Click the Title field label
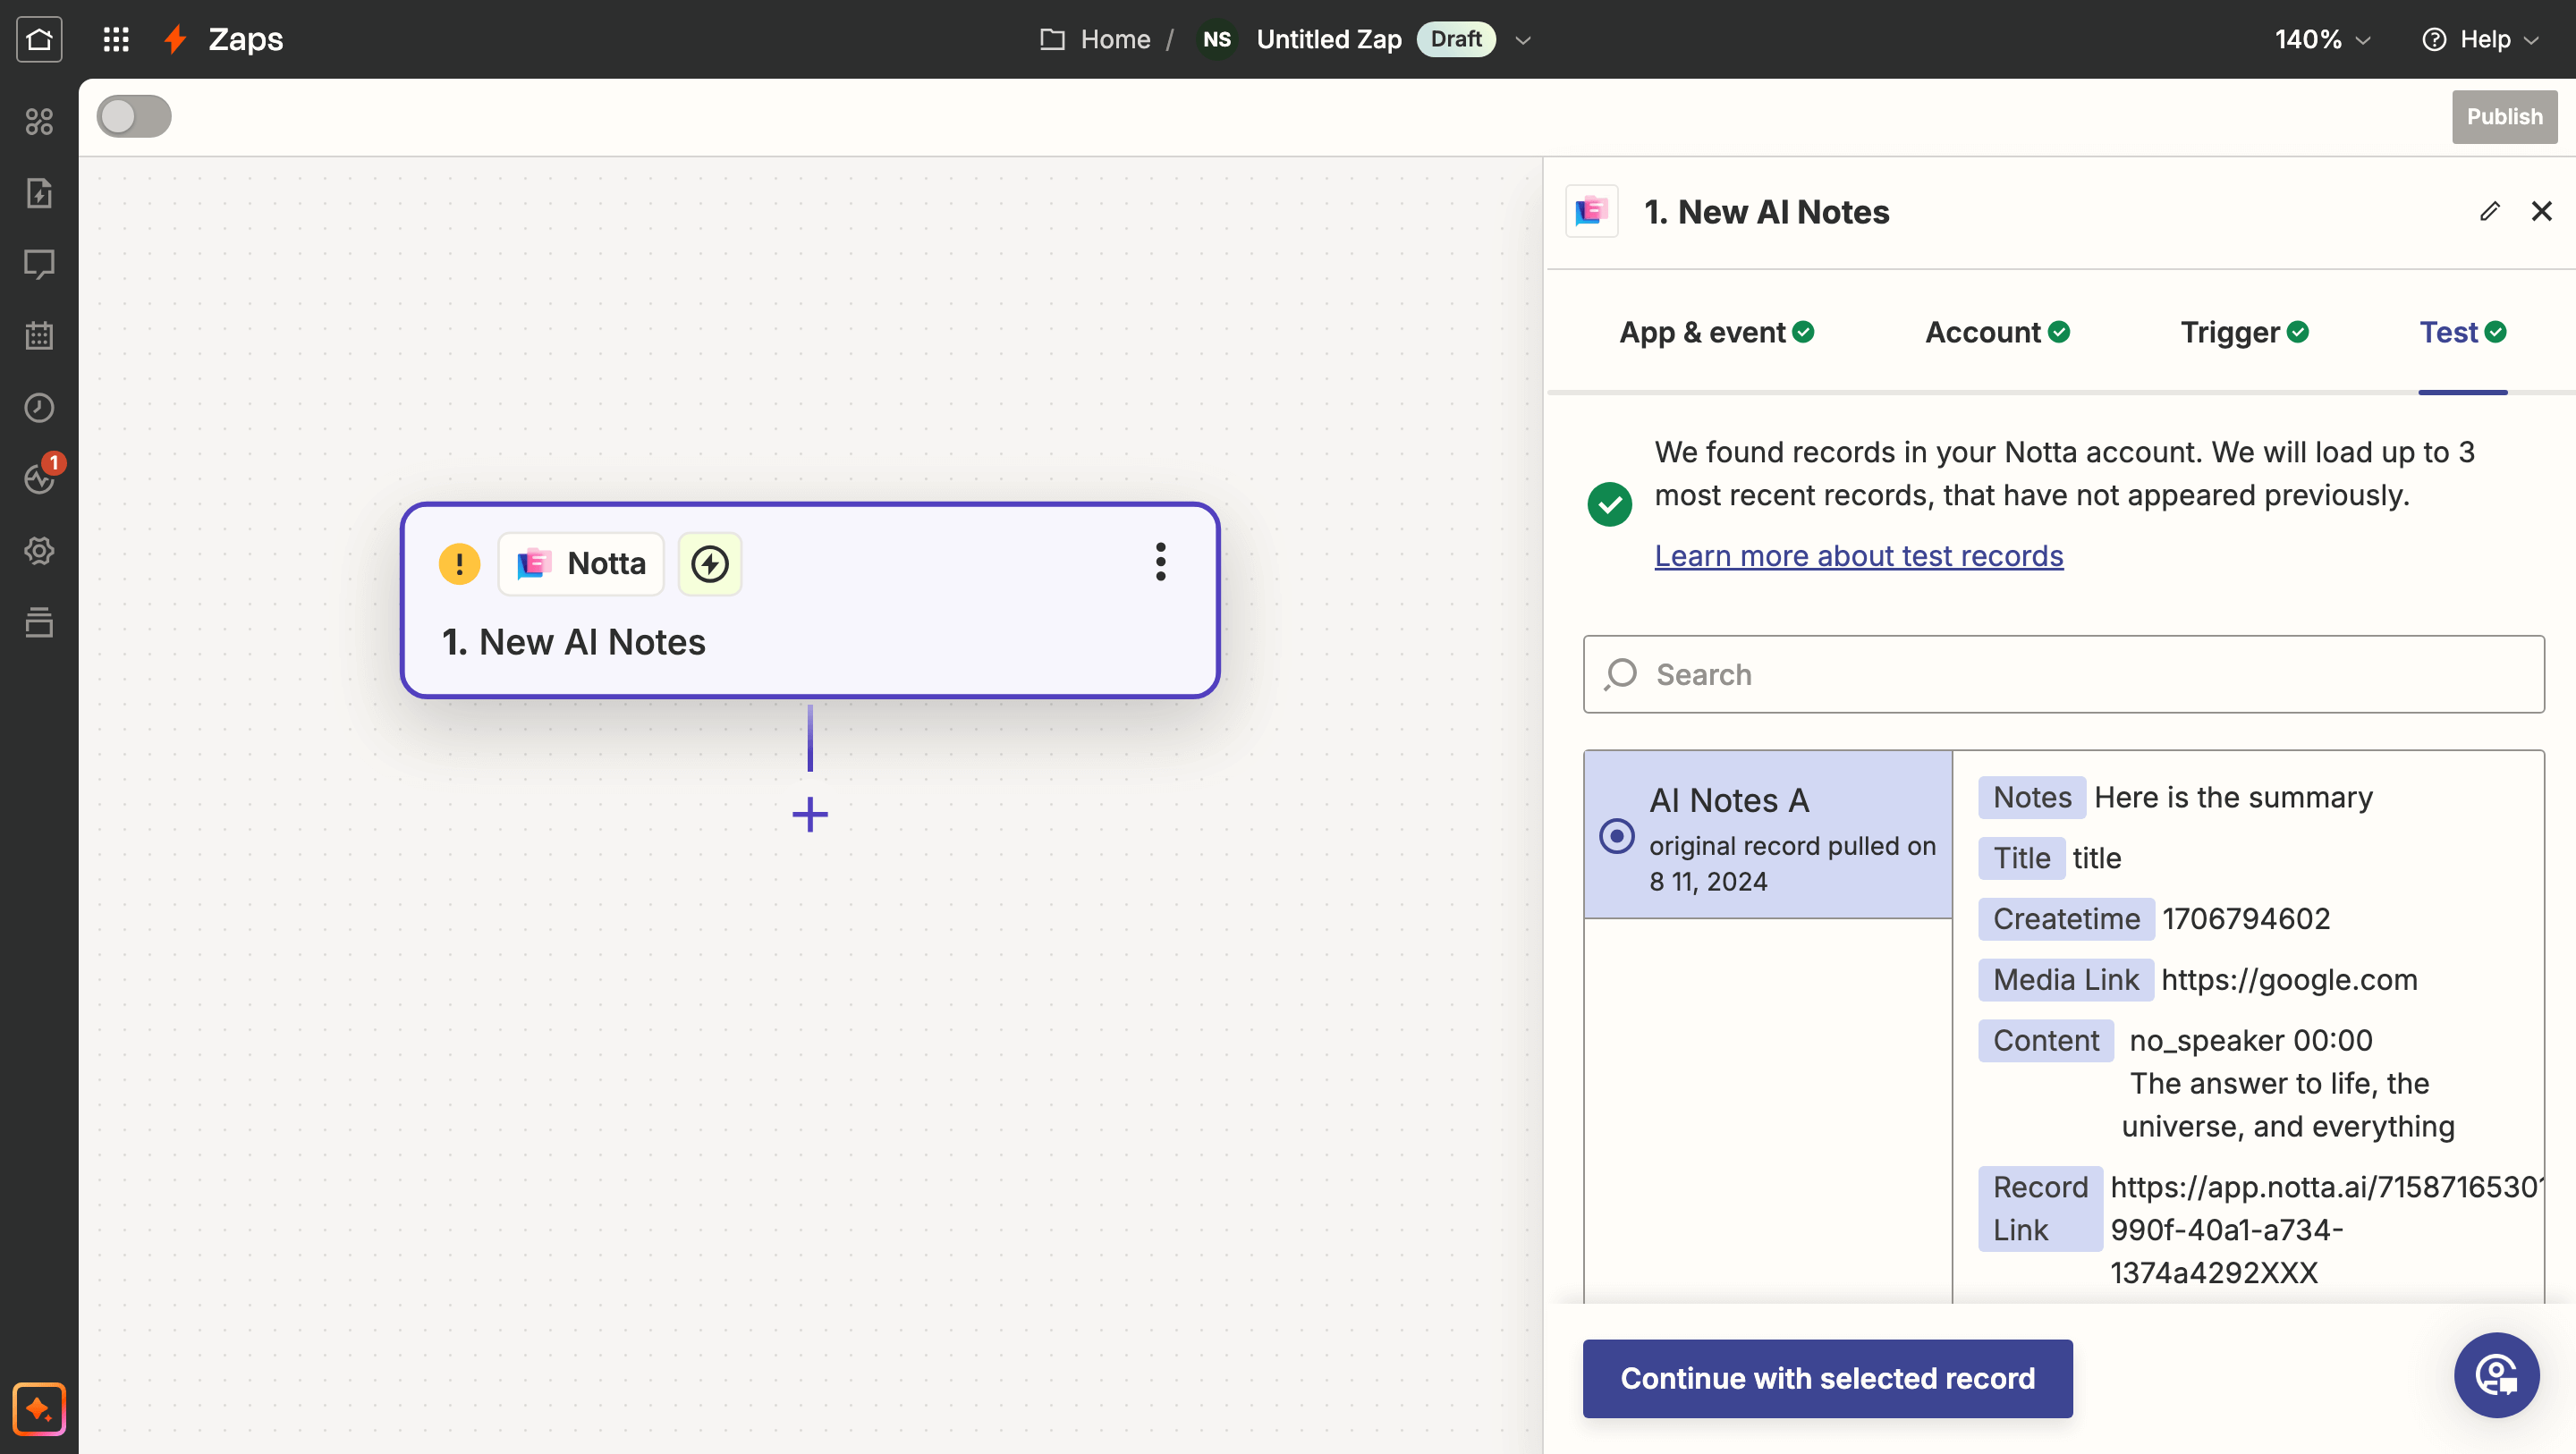The height and width of the screenshot is (1454, 2576). coord(2021,858)
